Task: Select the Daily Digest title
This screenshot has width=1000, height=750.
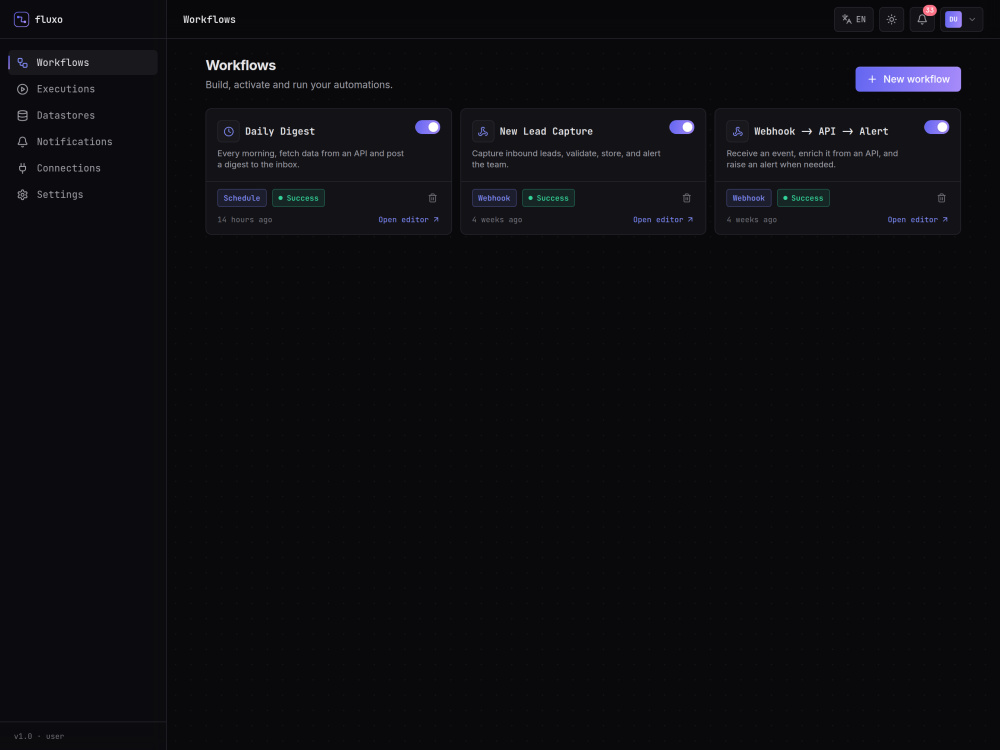Action: point(280,131)
